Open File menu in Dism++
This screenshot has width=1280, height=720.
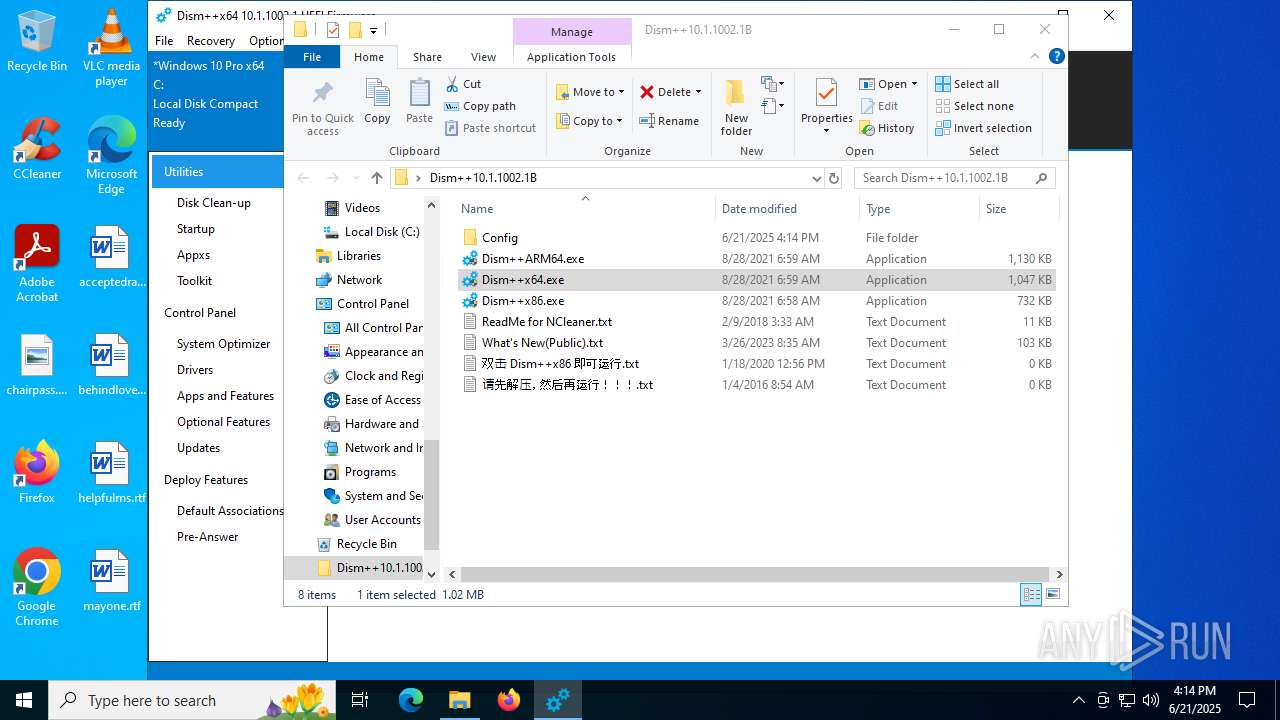pyautogui.click(x=164, y=41)
